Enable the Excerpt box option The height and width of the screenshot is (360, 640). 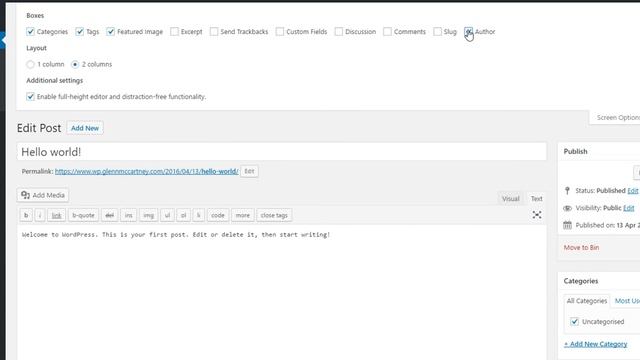tap(174, 31)
